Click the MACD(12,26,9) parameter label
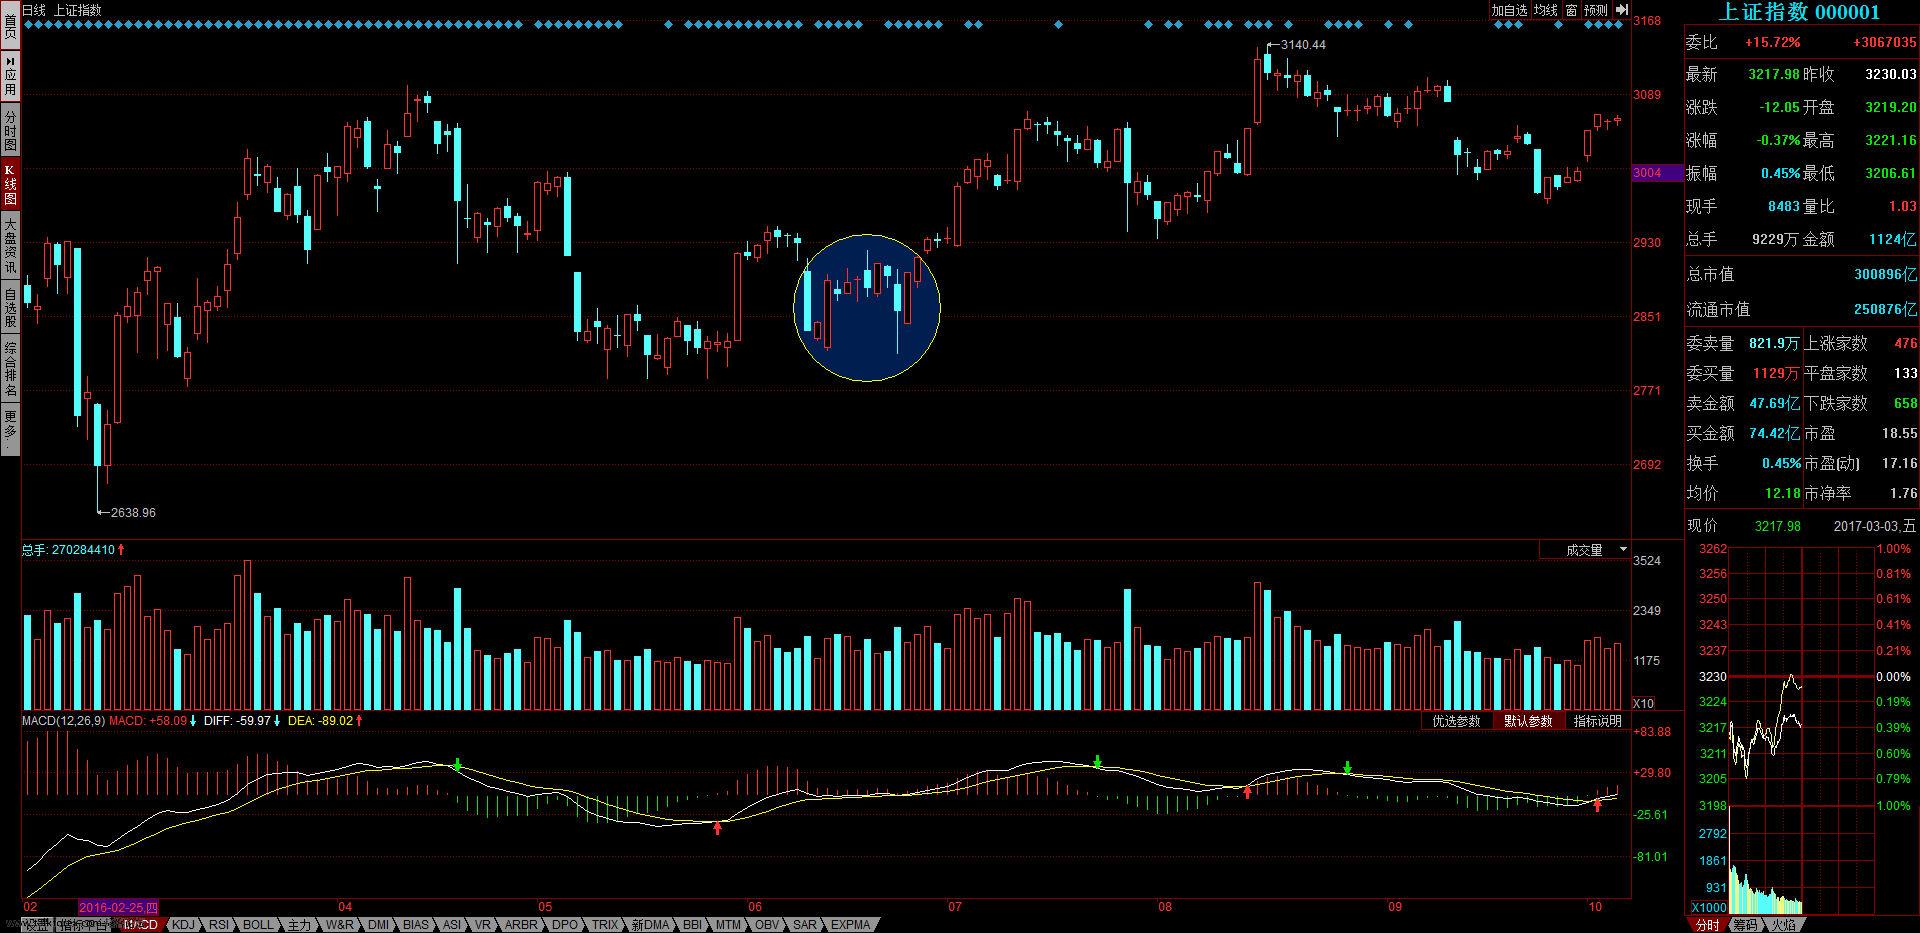Viewport: 1920px width, 933px height. pyautogui.click(x=63, y=720)
